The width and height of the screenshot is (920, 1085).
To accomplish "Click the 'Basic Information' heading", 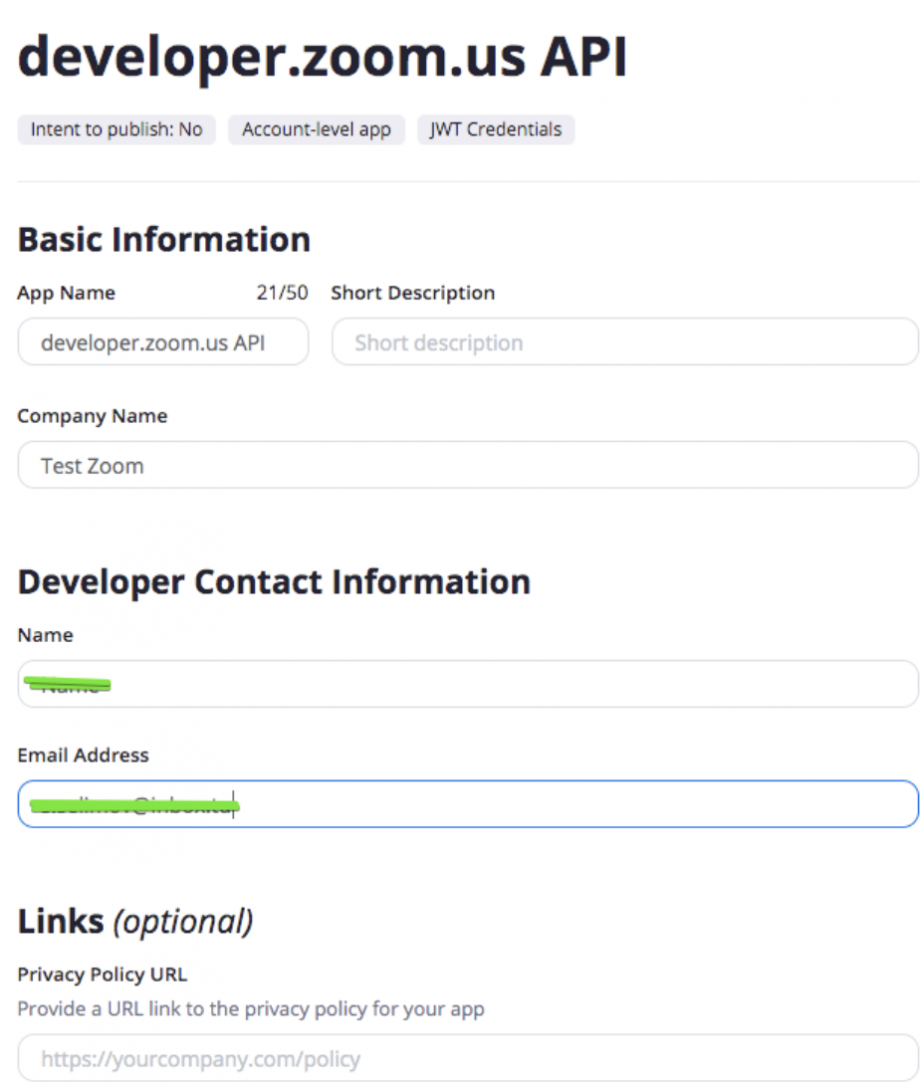I will pyautogui.click(x=164, y=240).
